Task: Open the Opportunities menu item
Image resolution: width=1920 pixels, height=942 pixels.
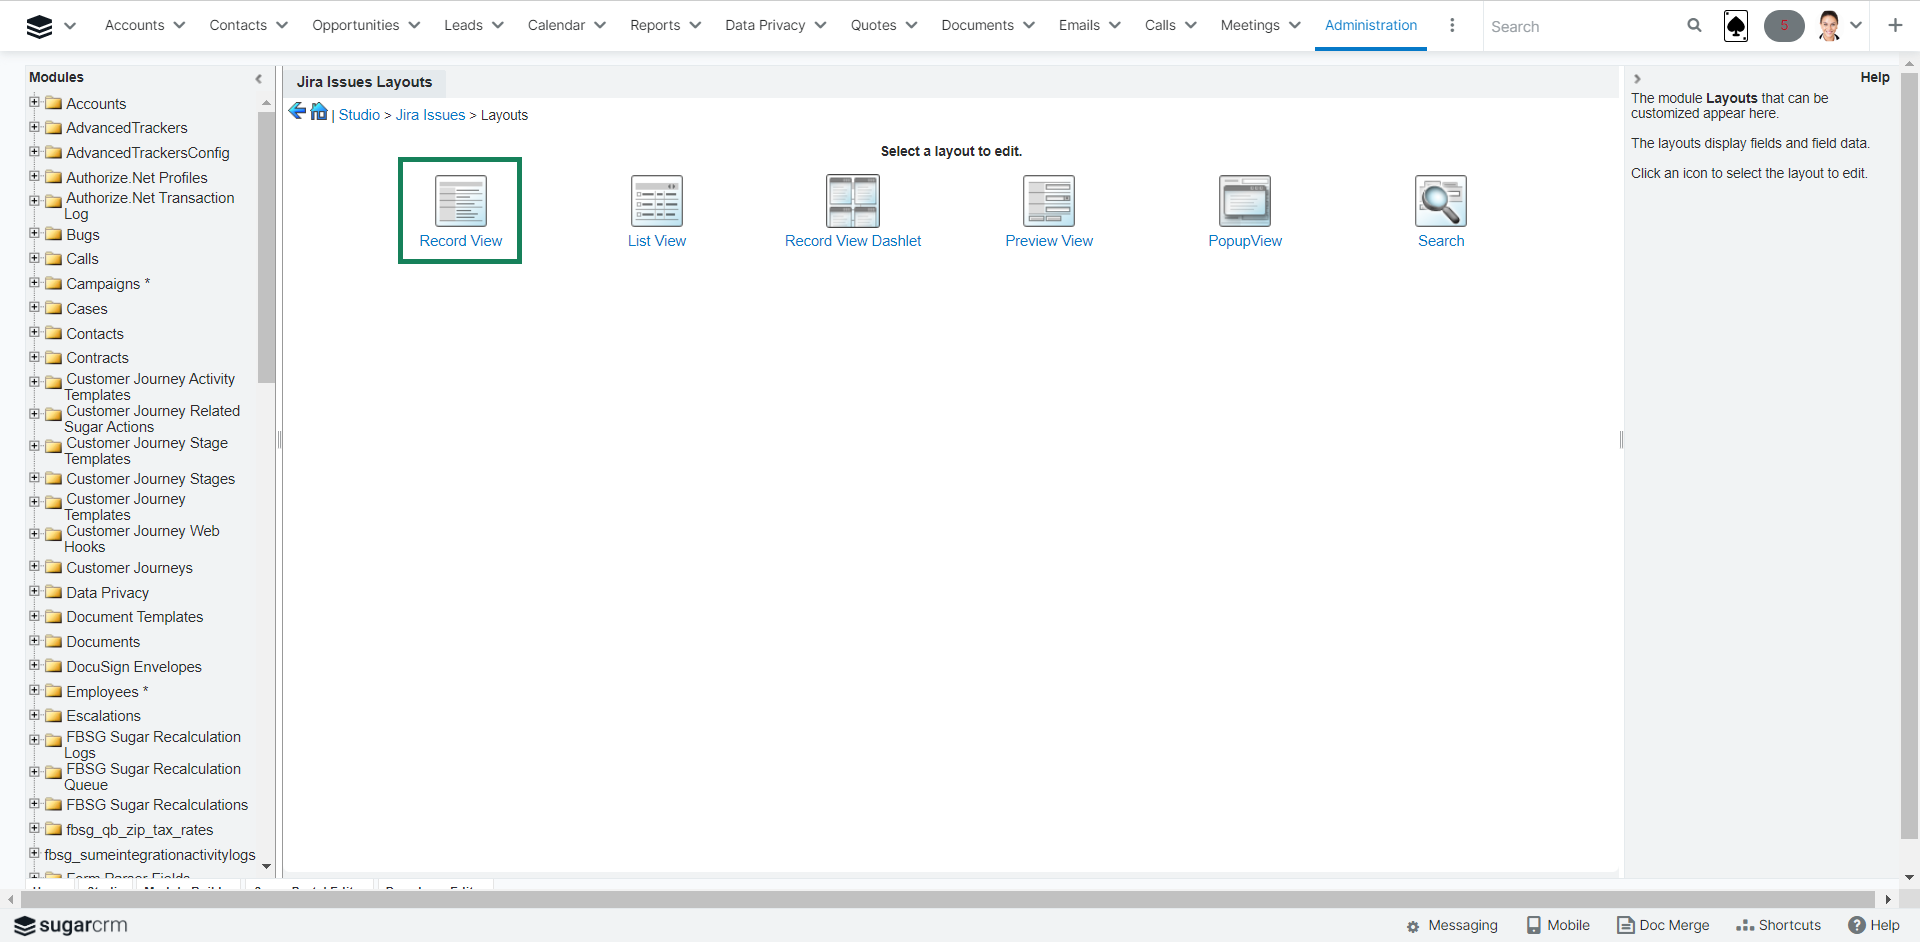Action: click(x=355, y=26)
